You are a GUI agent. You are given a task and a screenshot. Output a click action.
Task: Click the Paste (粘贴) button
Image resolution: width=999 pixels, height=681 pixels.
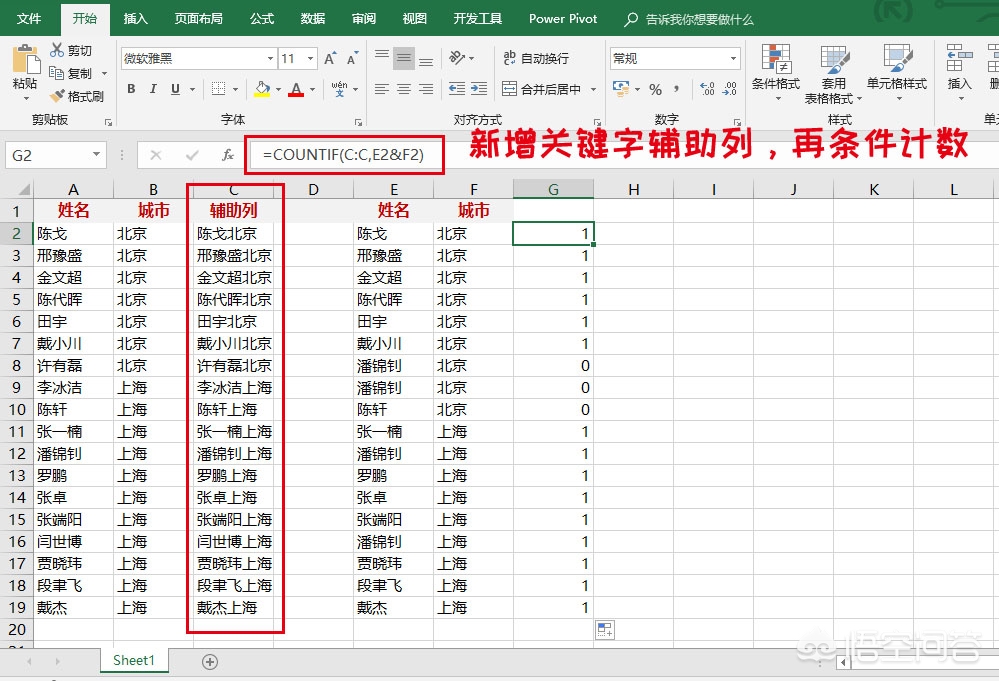(x=24, y=70)
